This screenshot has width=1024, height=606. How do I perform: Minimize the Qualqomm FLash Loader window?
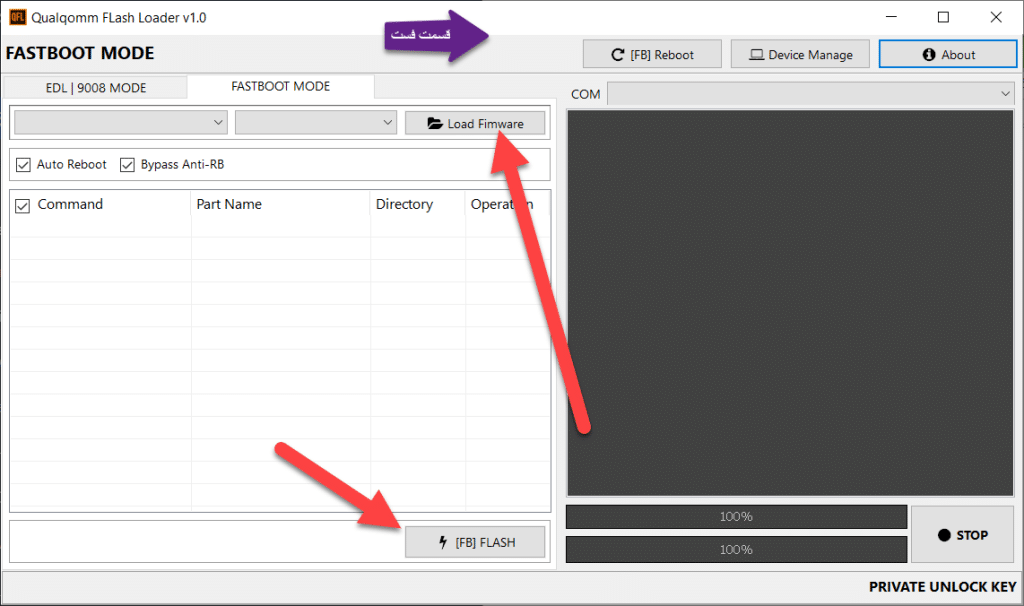click(x=891, y=17)
